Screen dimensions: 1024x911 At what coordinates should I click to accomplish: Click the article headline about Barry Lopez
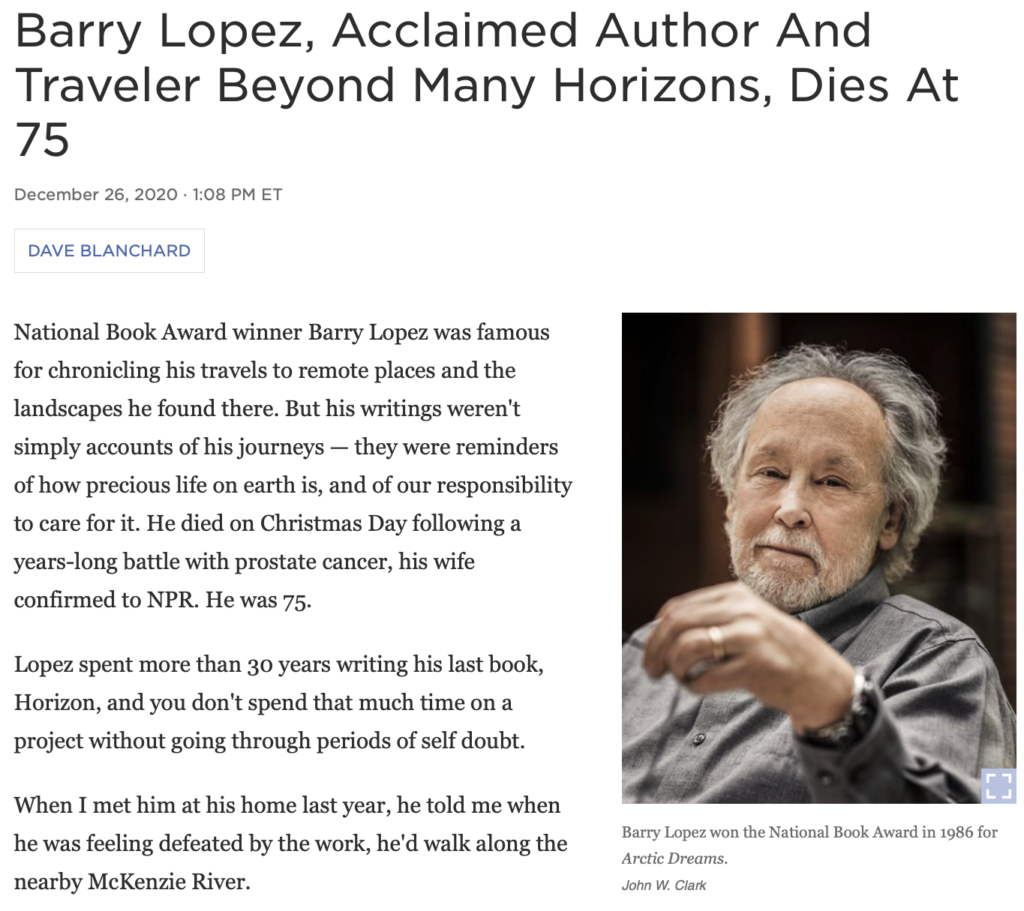486,86
